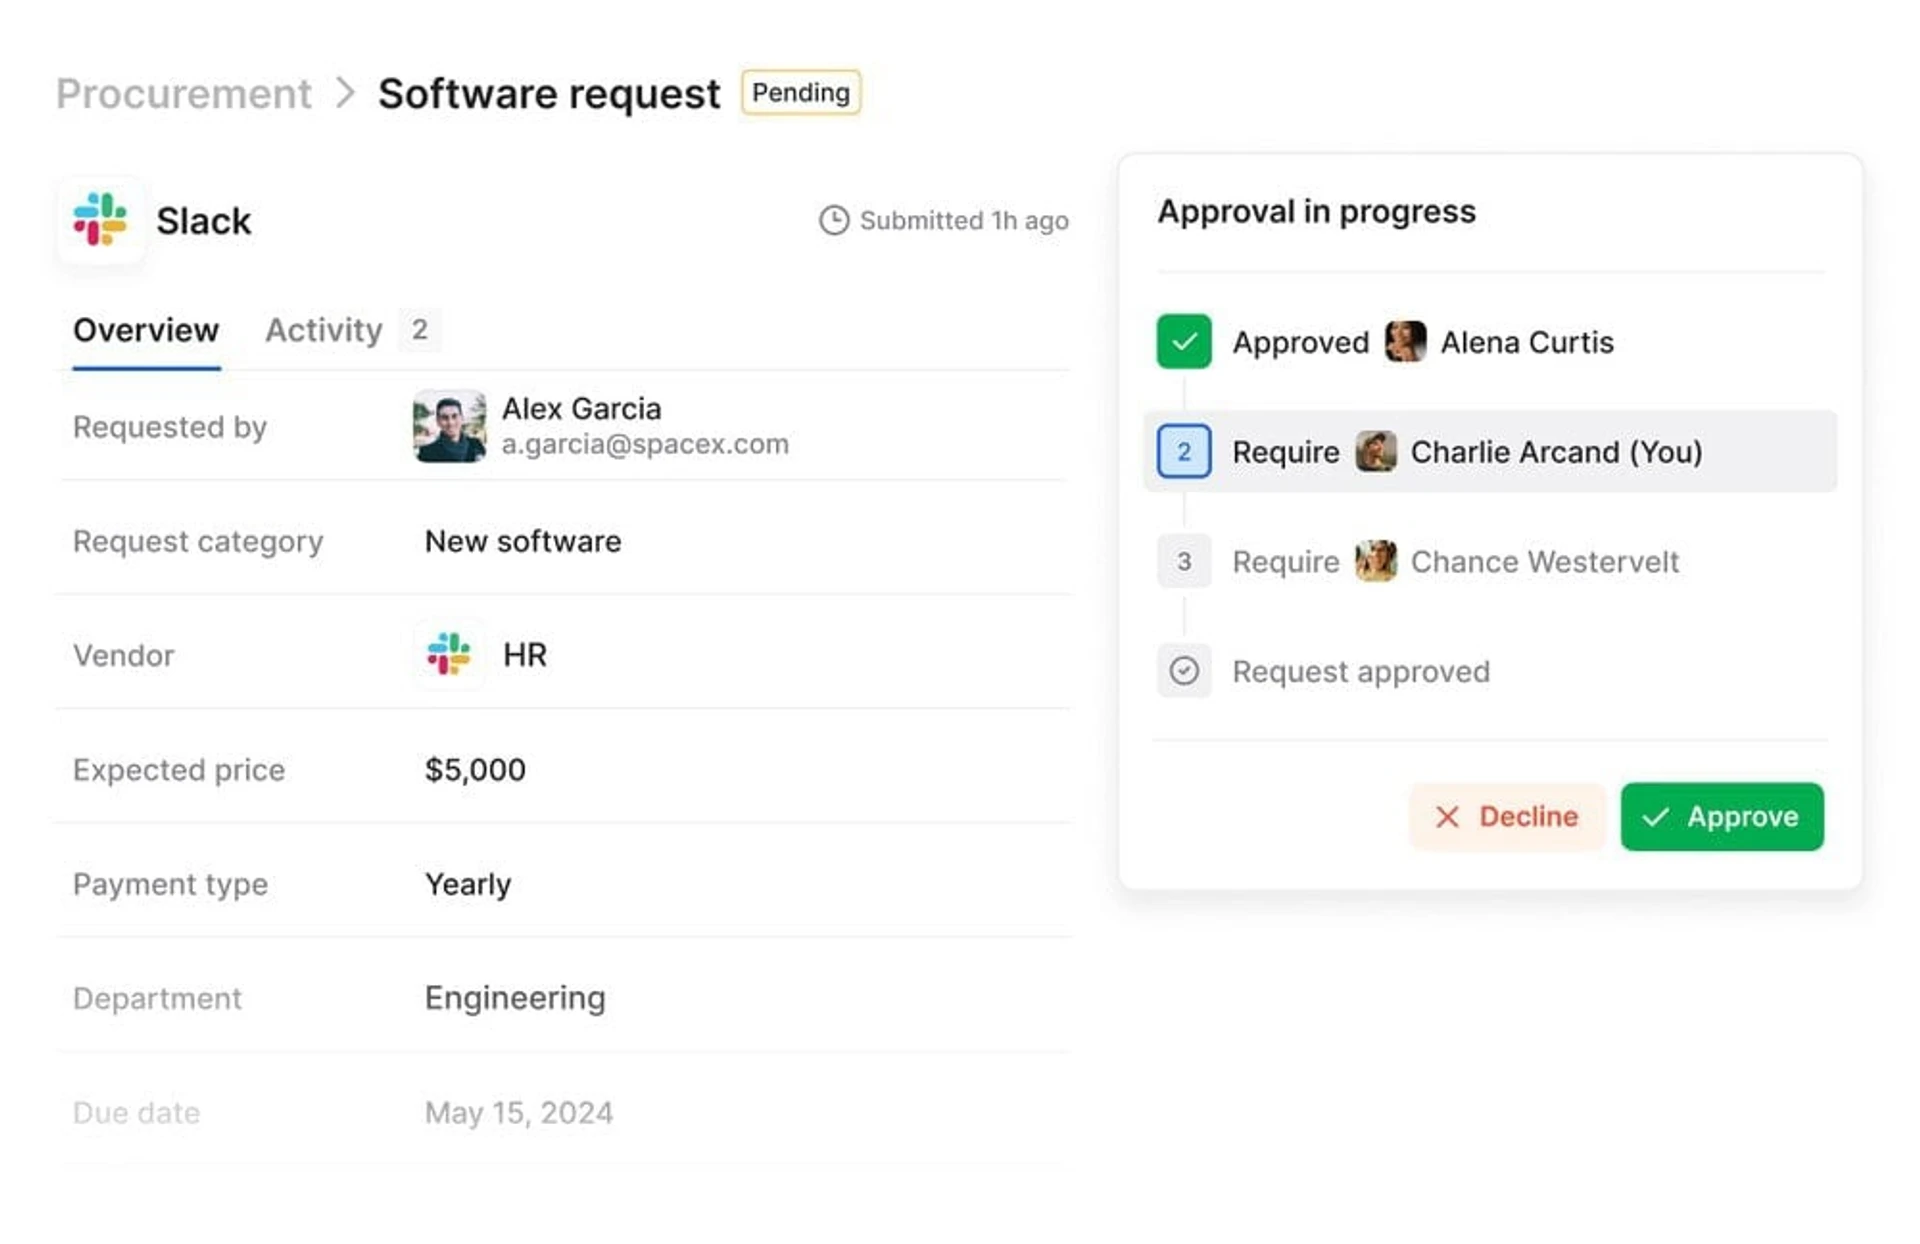
Task: Click the Slack icon in the Vendor row
Action: click(x=449, y=654)
